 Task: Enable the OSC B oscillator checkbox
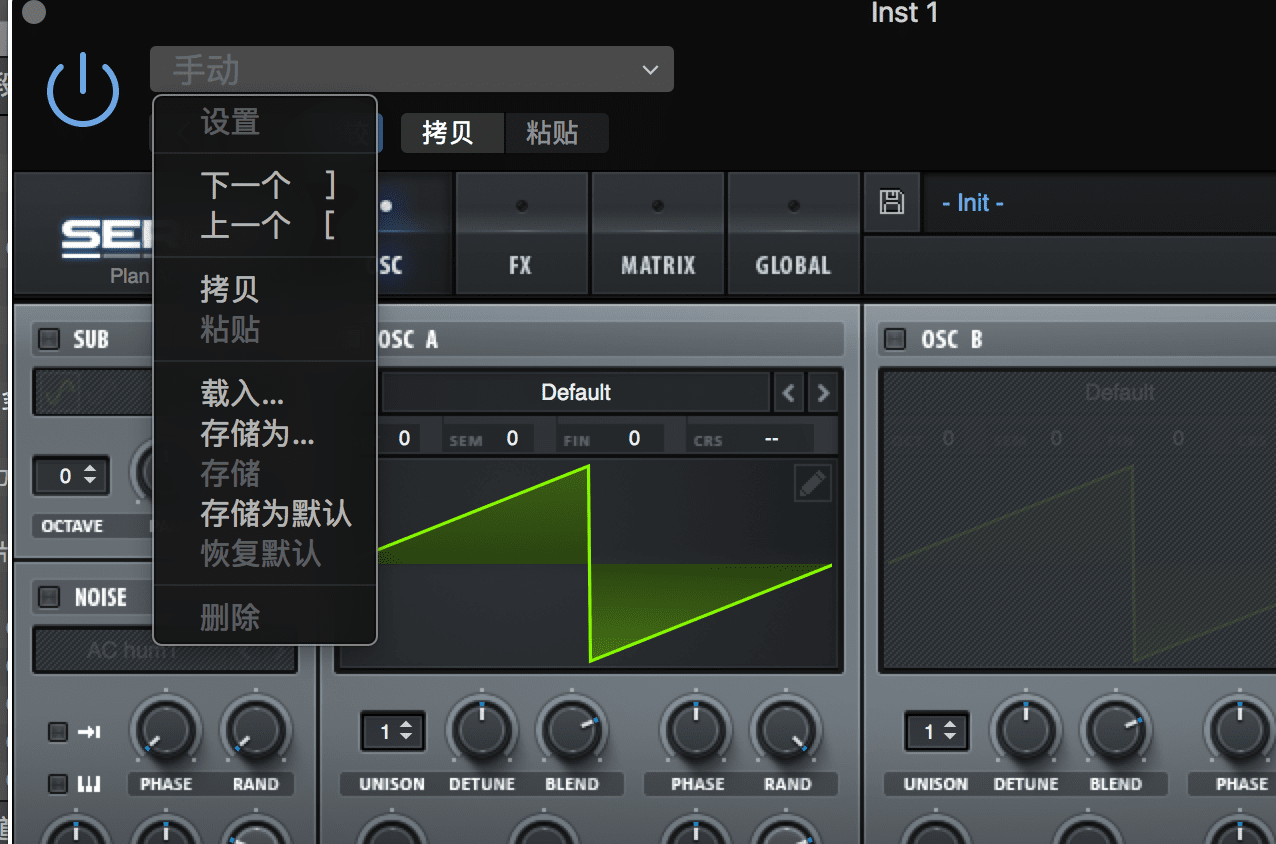[x=897, y=339]
